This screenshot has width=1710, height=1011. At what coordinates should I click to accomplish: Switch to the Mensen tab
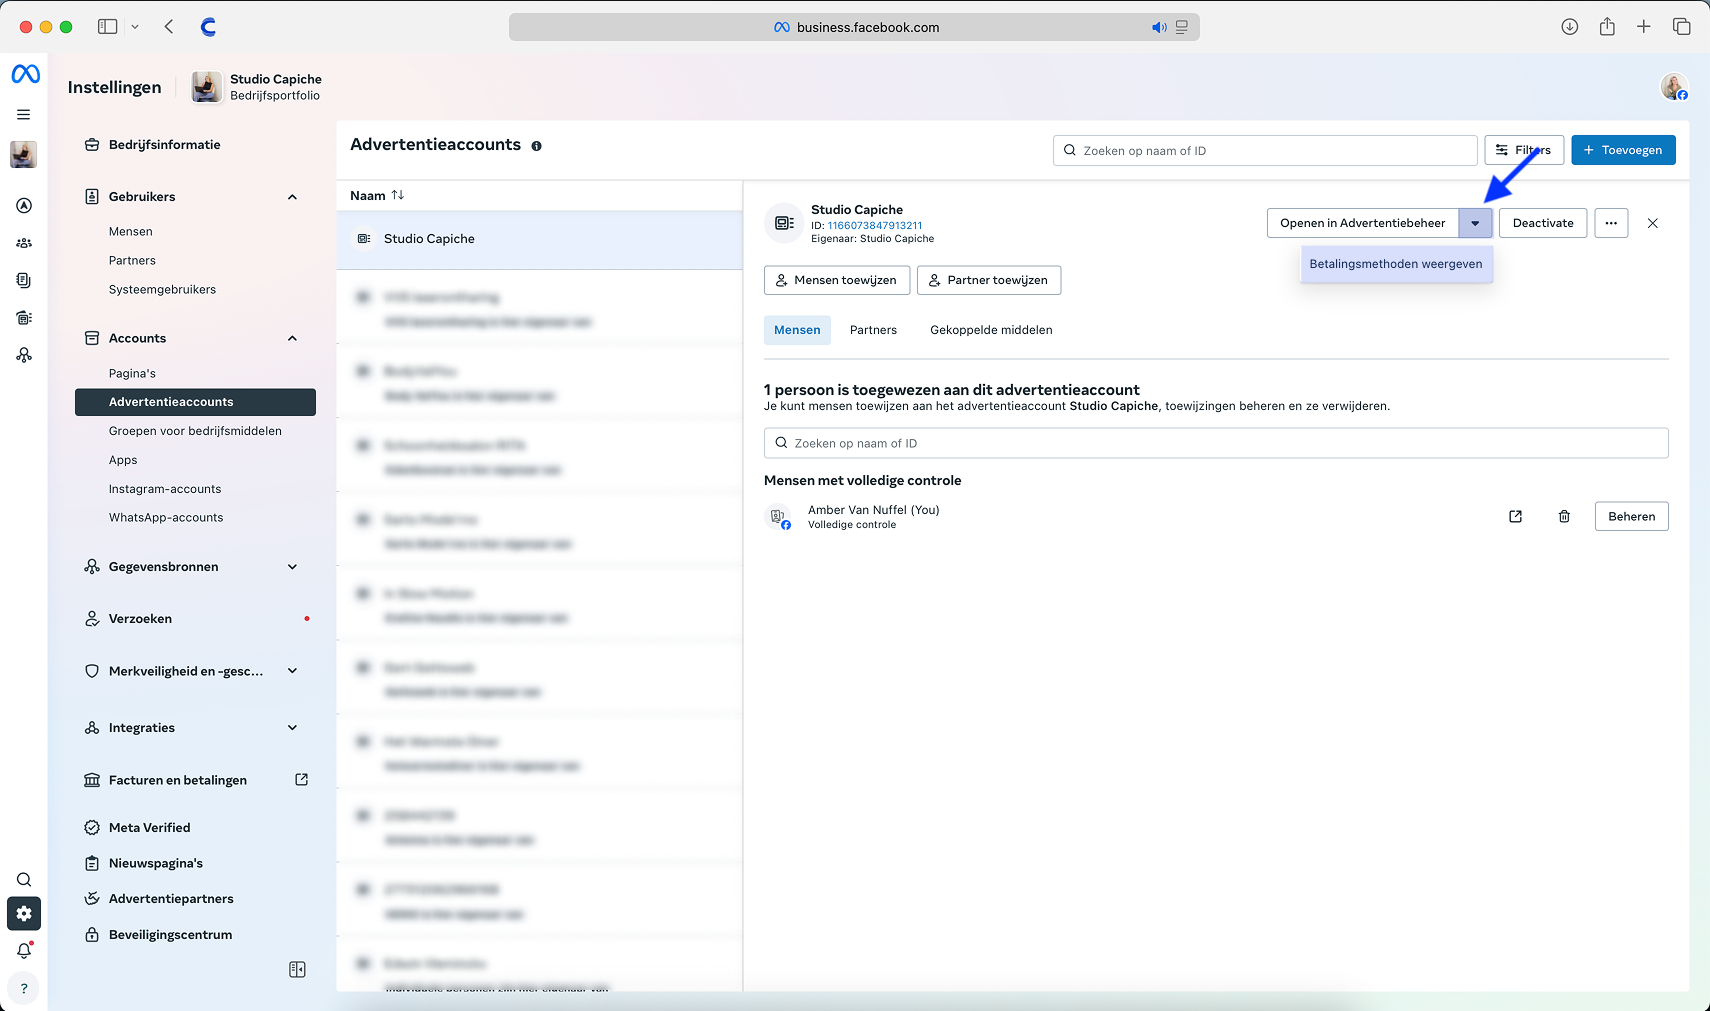(797, 330)
